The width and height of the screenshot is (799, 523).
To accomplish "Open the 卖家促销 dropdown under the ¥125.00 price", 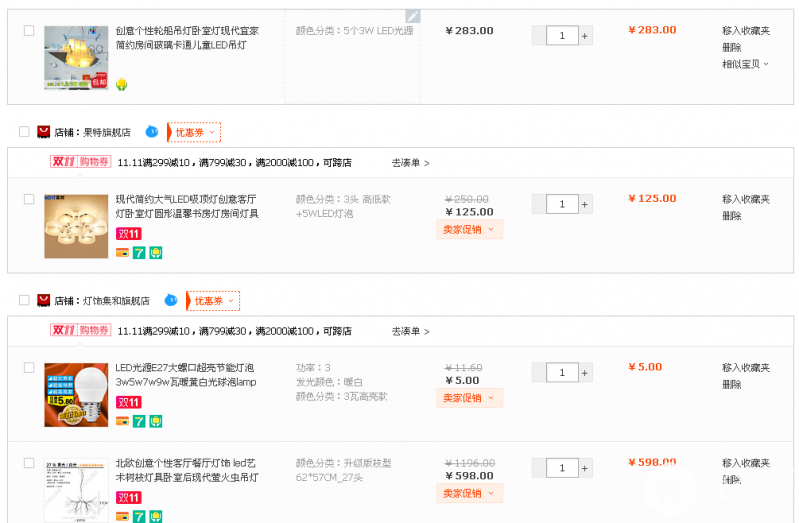I will 469,230.
